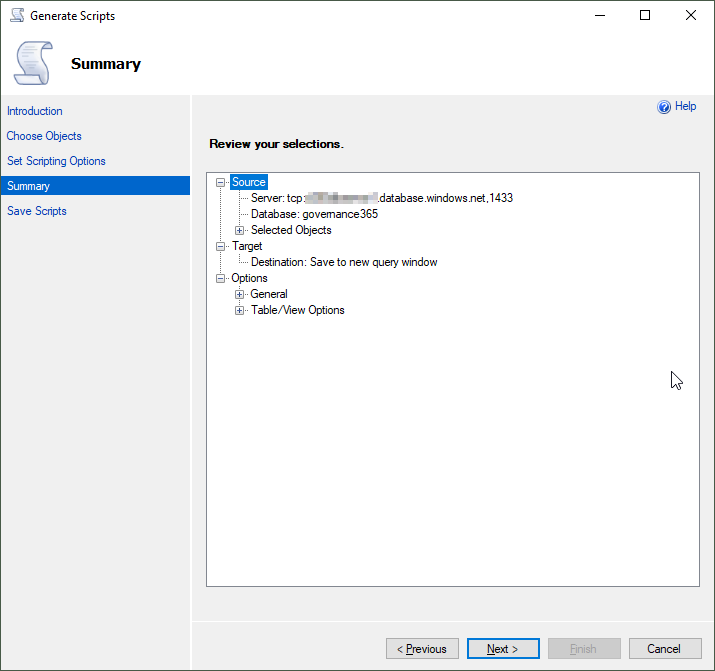Go to the Introduction step

pos(35,111)
